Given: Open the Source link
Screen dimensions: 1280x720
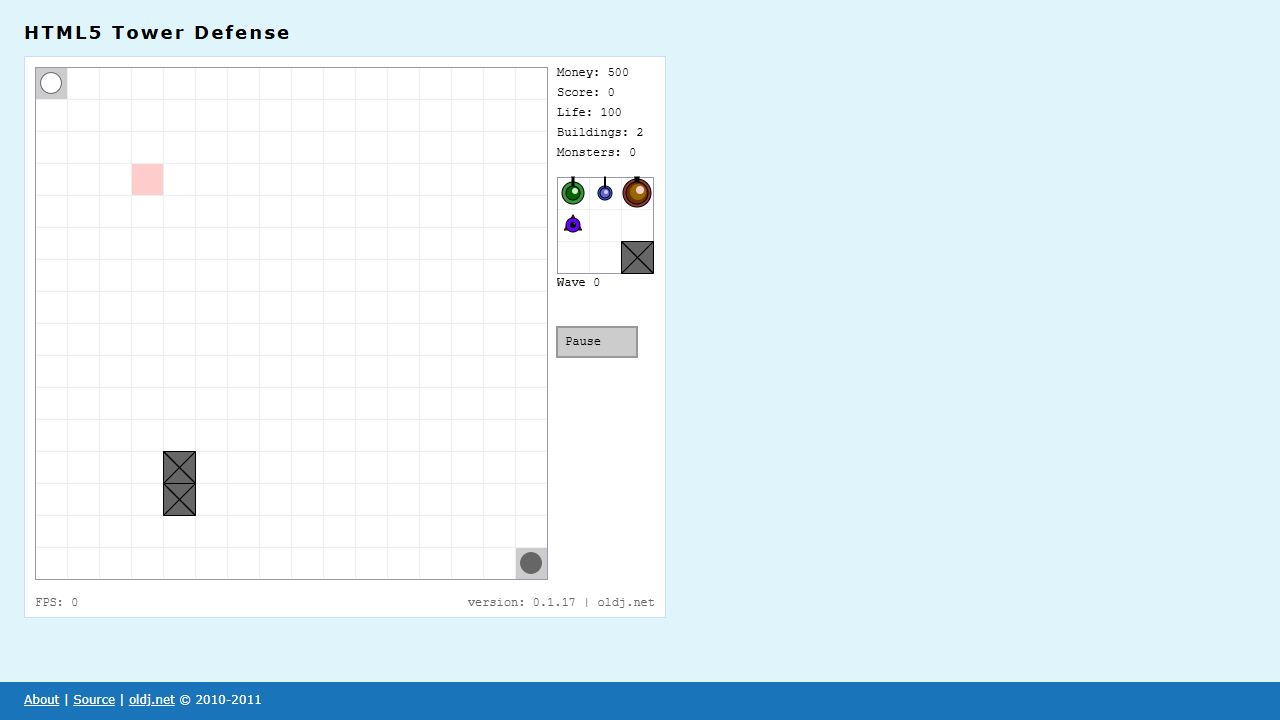Looking at the screenshot, I should tap(94, 700).
